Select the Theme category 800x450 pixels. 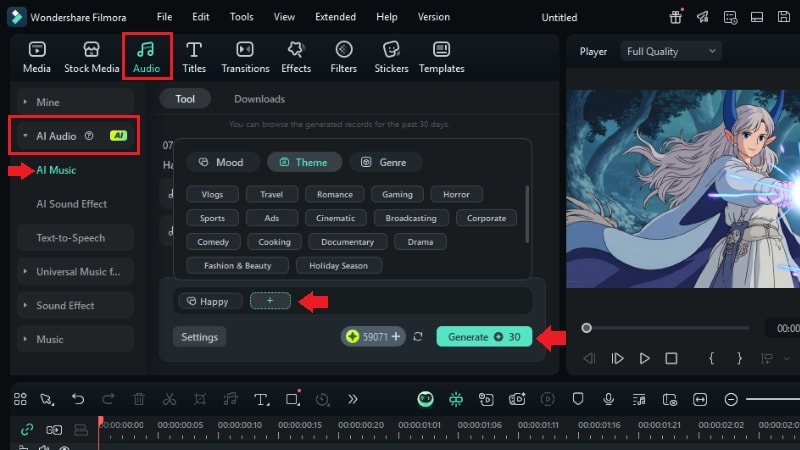[304, 162]
